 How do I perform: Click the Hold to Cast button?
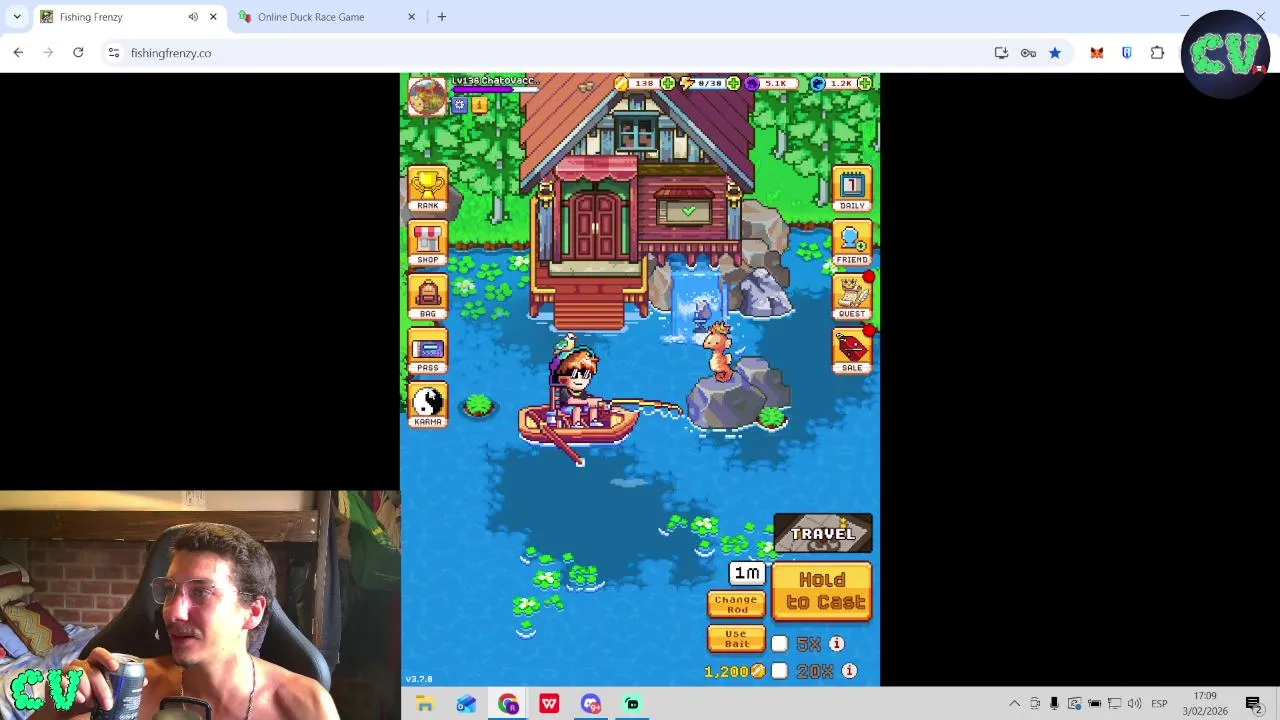(x=823, y=591)
